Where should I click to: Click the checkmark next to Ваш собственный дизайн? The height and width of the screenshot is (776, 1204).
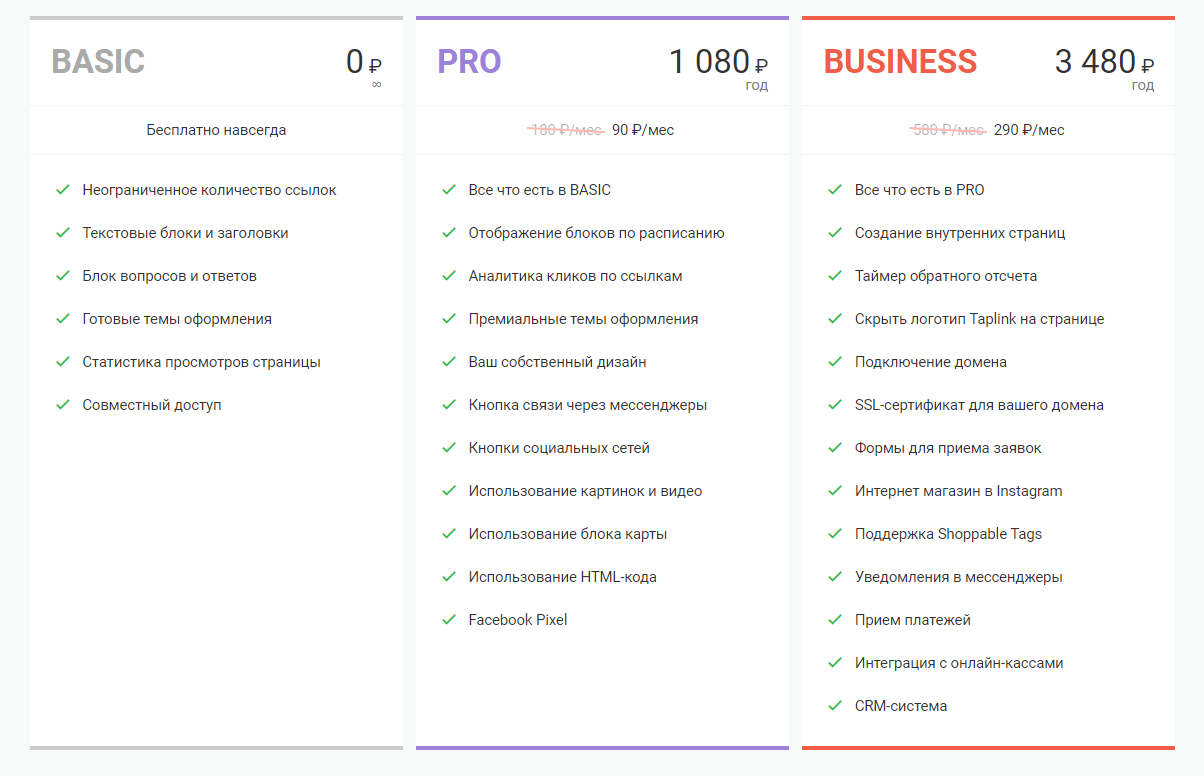pyautogui.click(x=448, y=361)
